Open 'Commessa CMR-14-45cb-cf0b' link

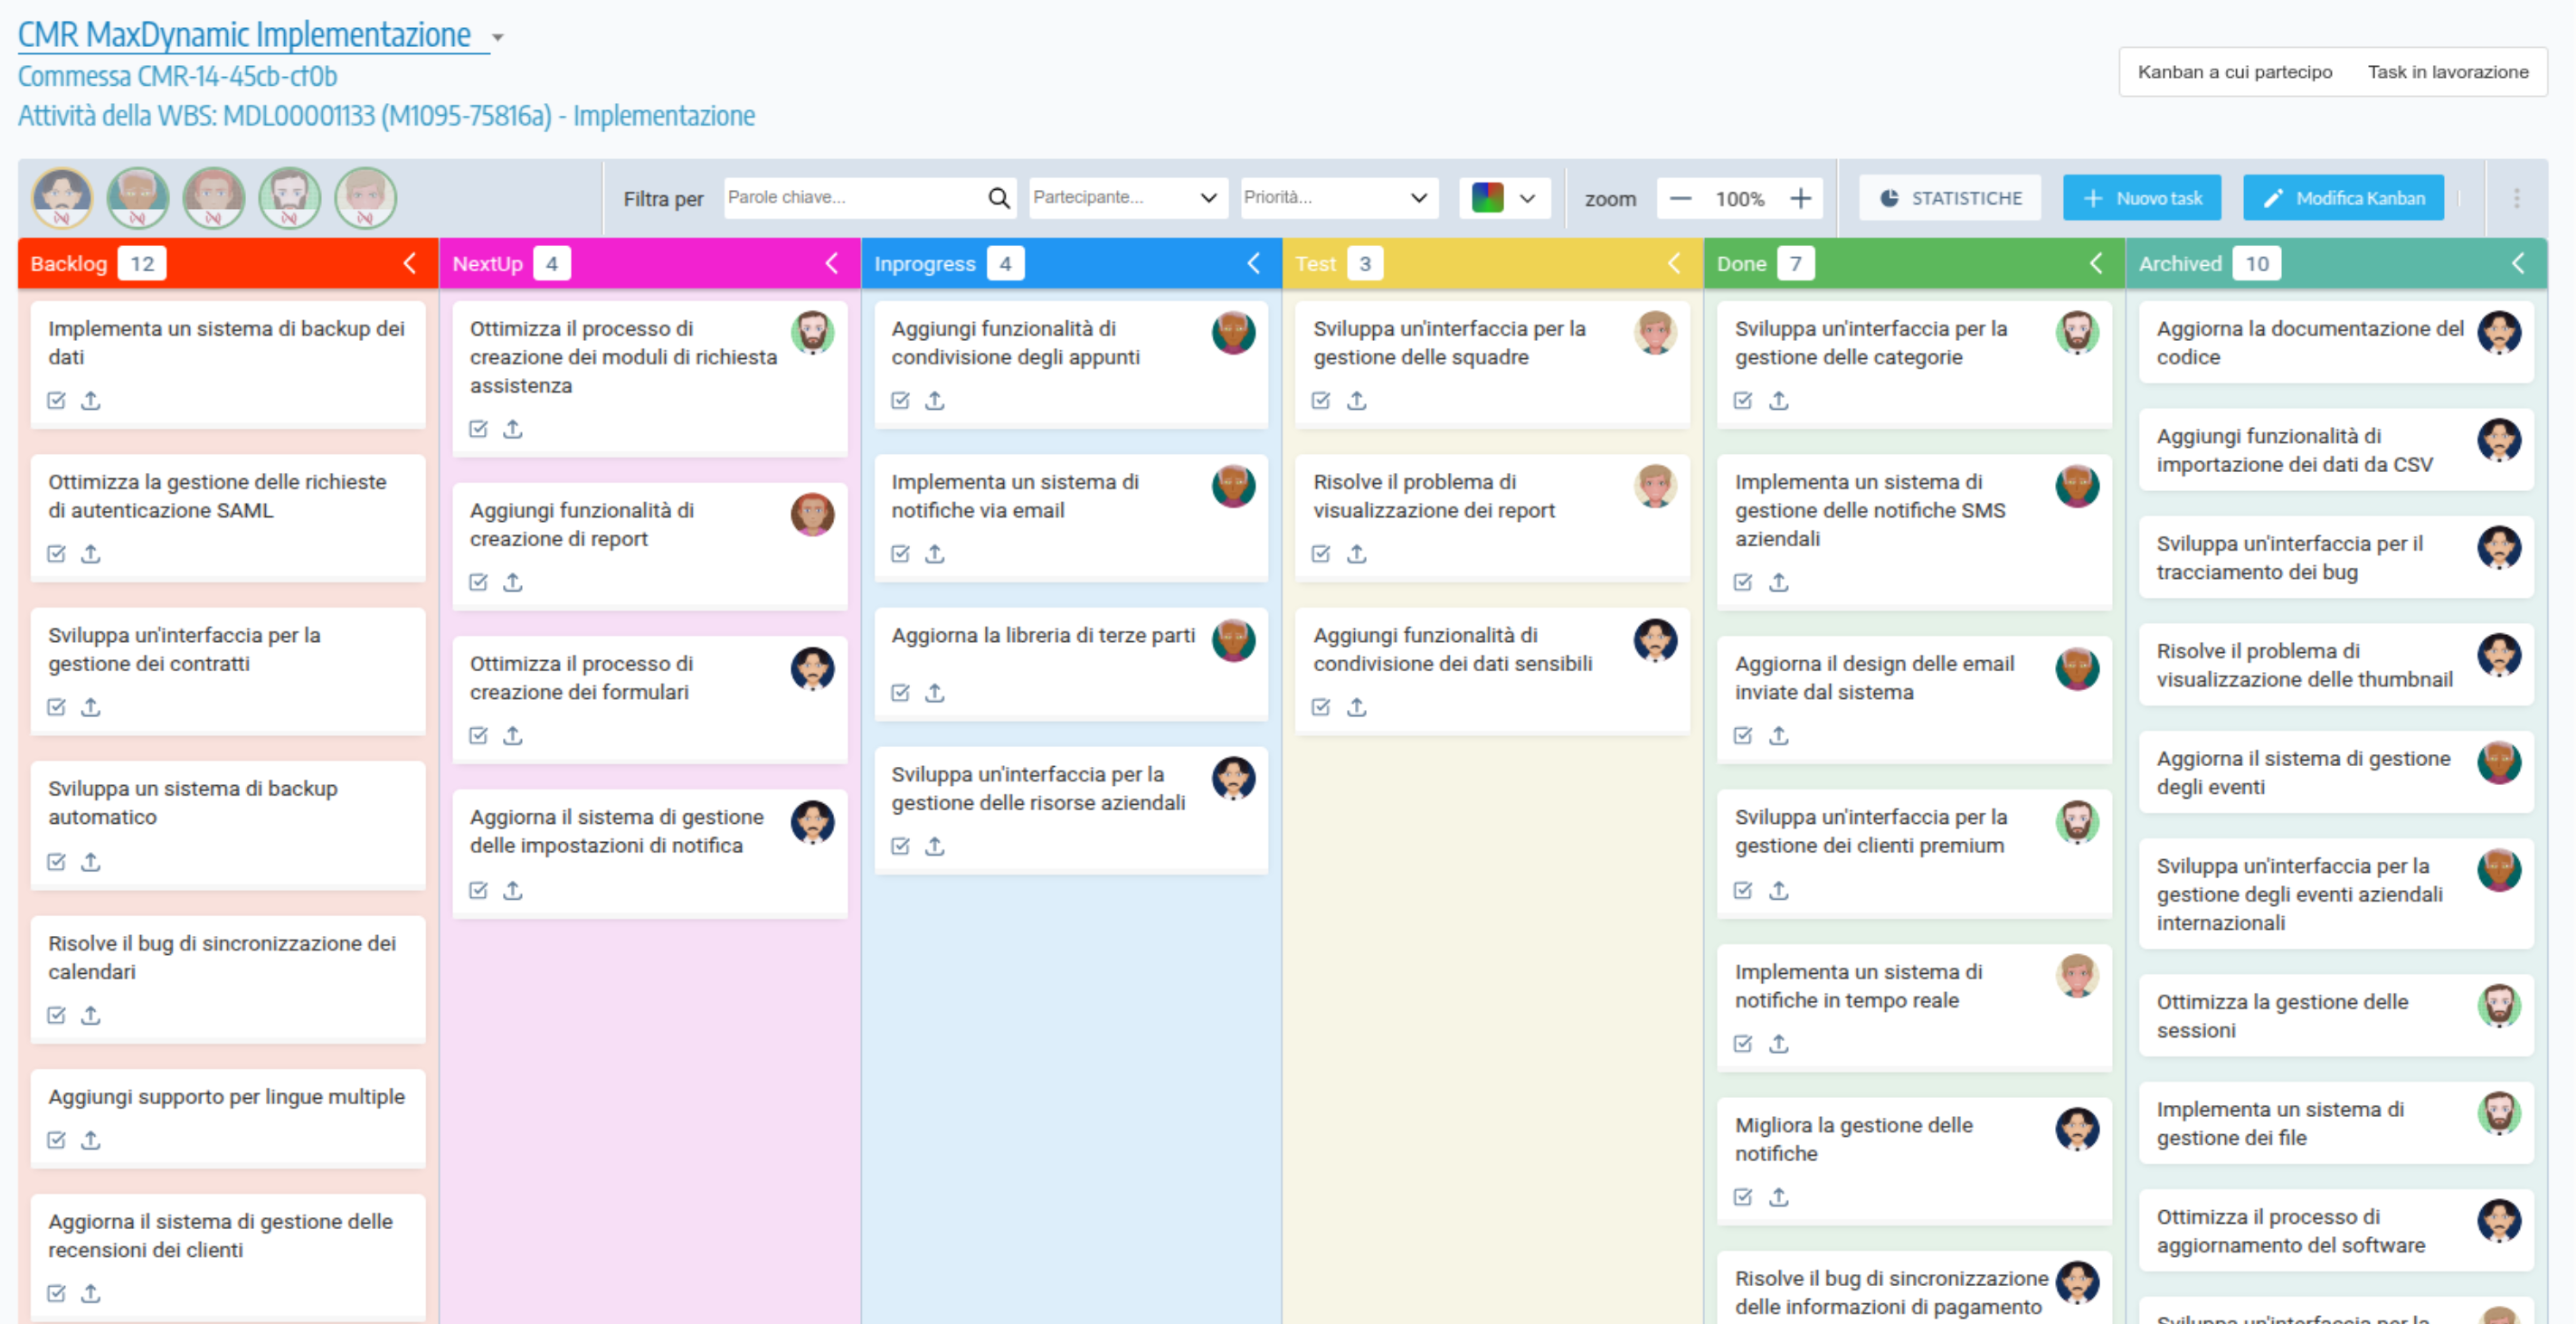point(177,76)
